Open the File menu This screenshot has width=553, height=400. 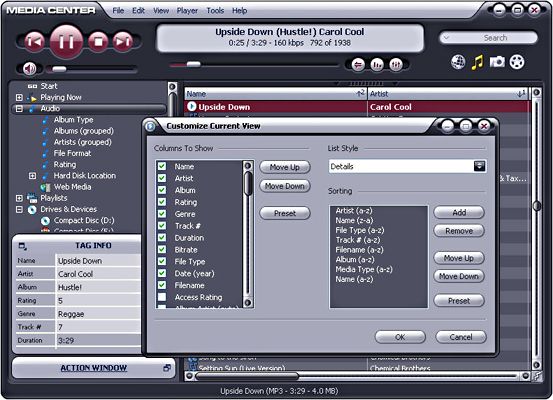point(118,11)
